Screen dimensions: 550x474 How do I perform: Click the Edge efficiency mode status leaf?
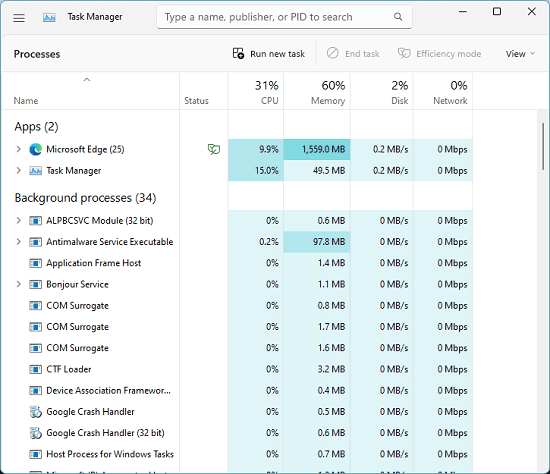click(214, 149)
